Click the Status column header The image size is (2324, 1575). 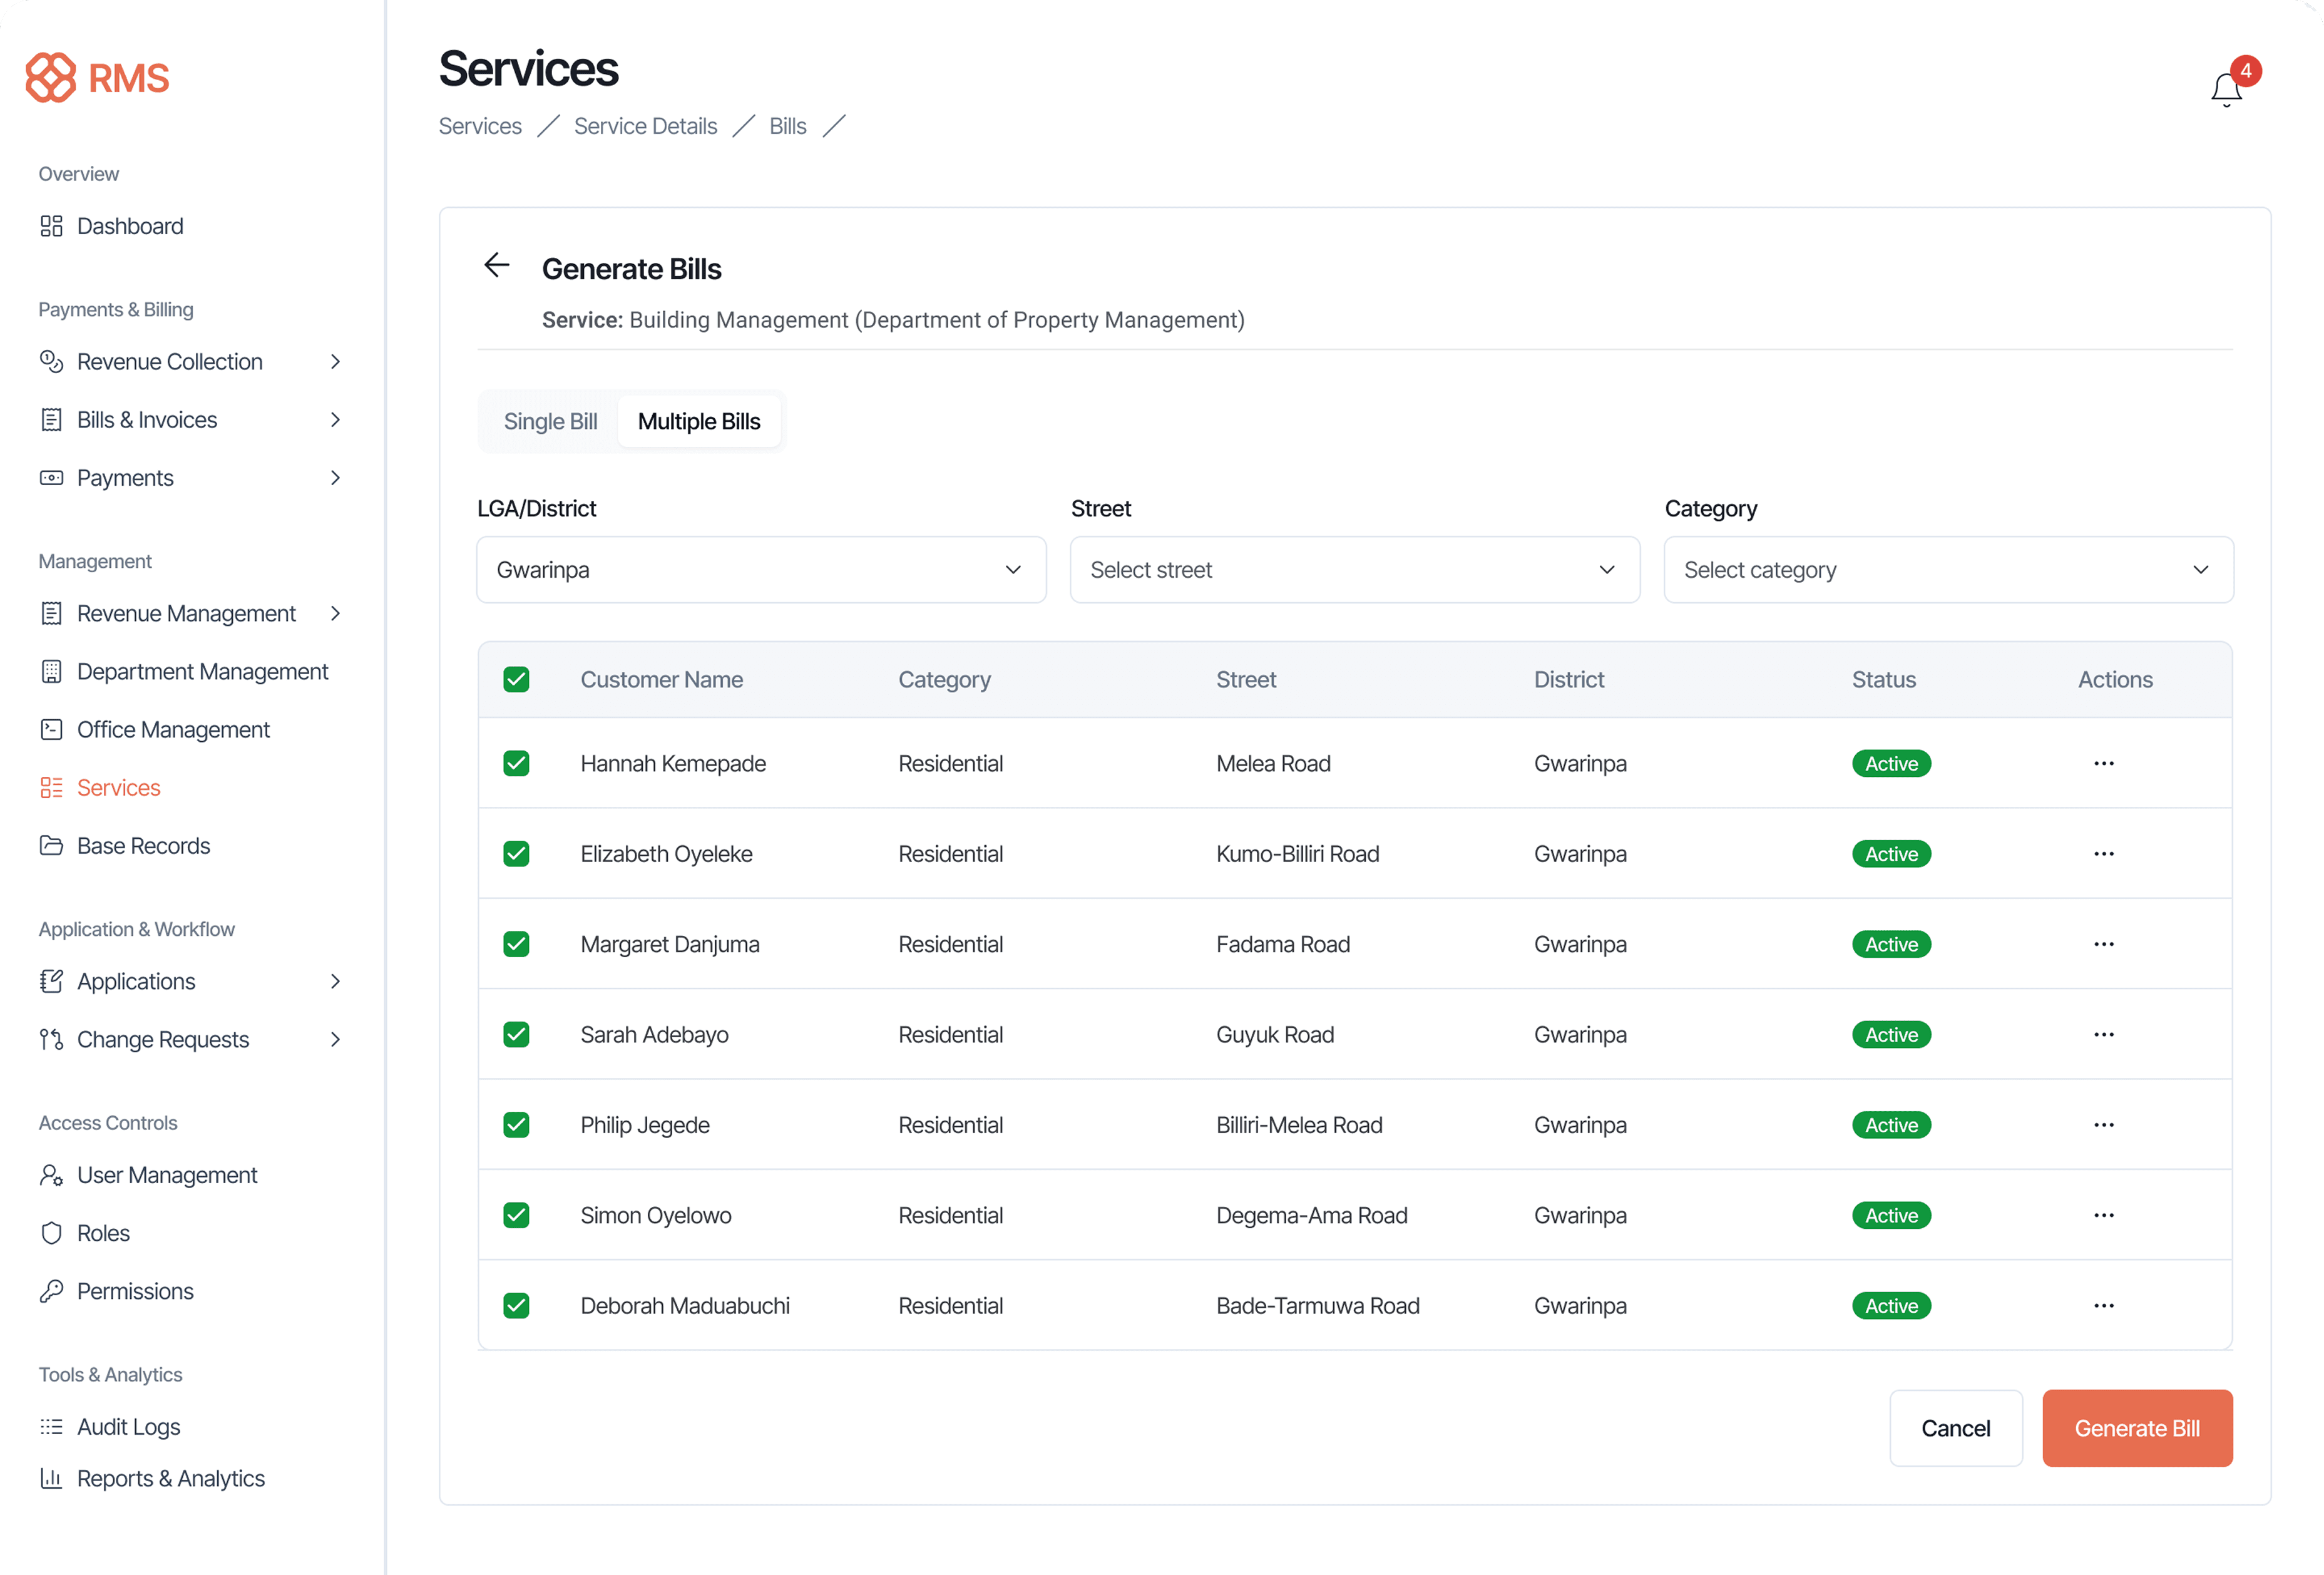[1884, 680]
